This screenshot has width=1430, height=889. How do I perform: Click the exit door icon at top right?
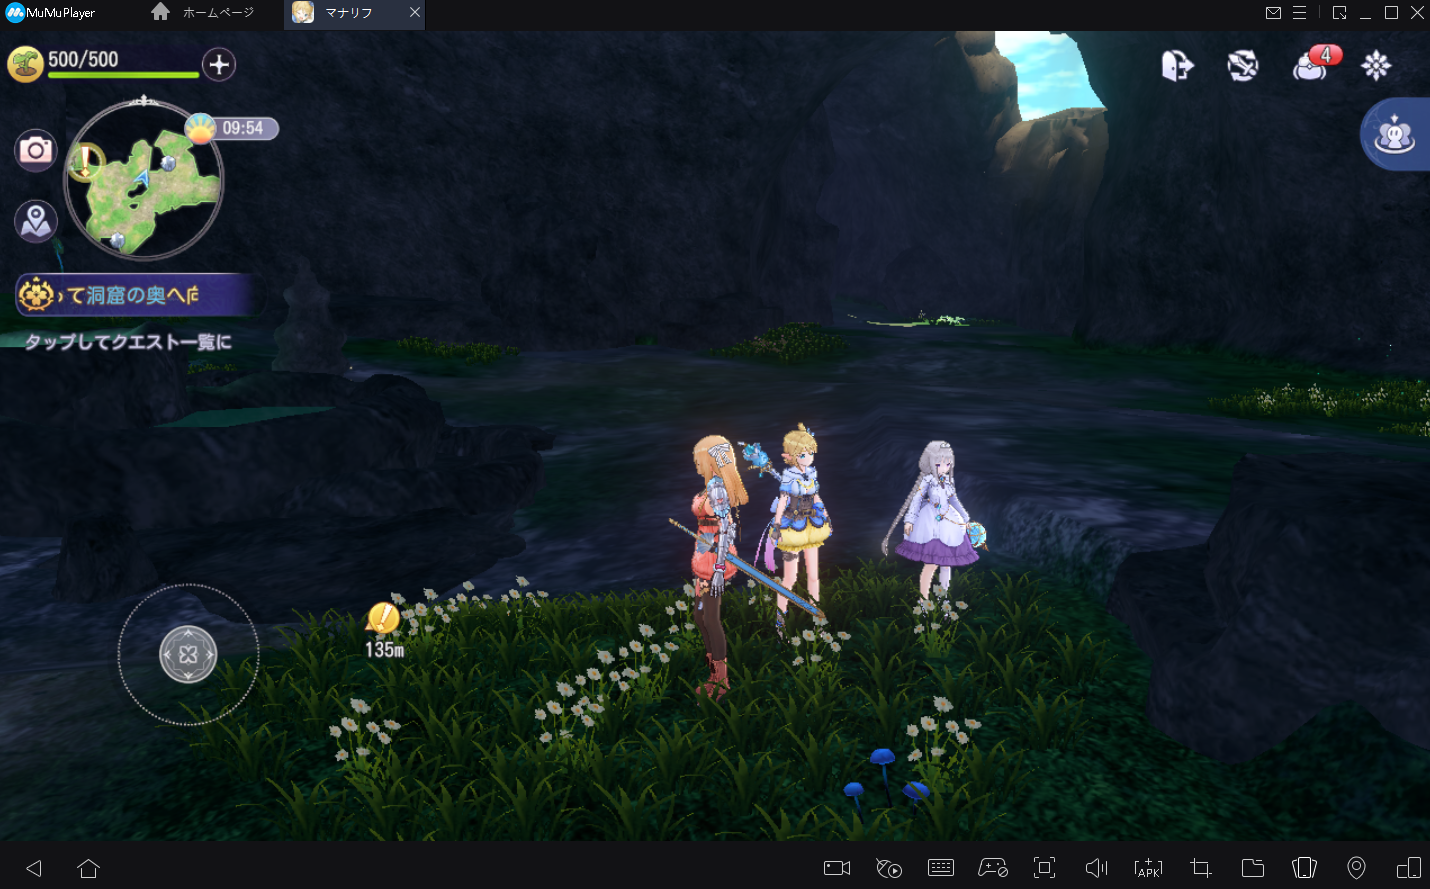[1177, 66]
